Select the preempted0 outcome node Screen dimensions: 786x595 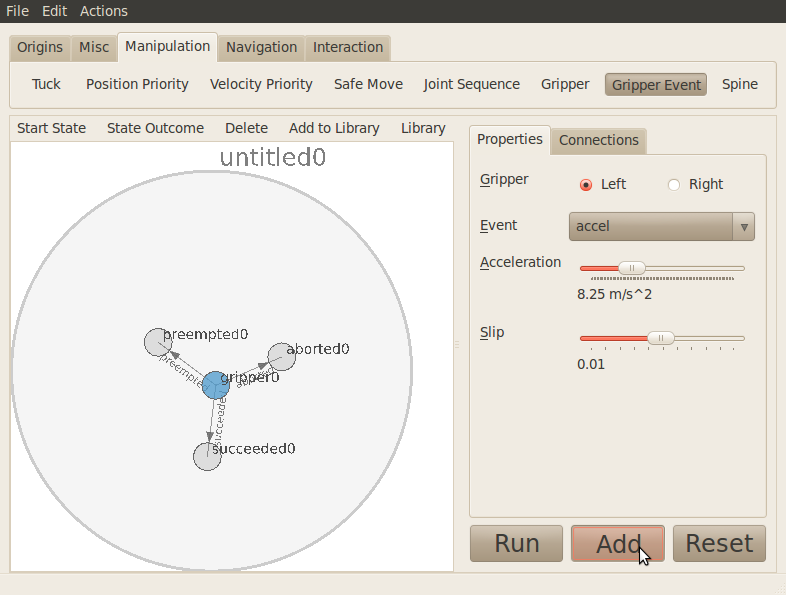(154, 342)
